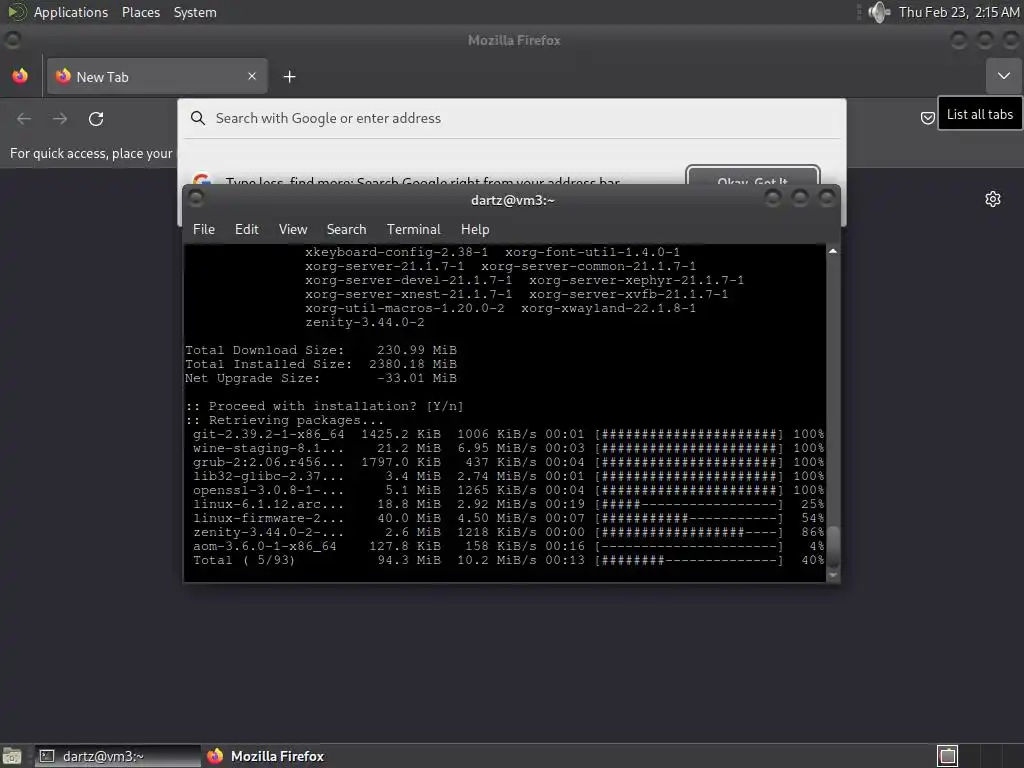Image resolution: width=1024 pixels, height=768 pixels.
Task: Click the terminal scrollbar down arrow
Action: [833, 575]
